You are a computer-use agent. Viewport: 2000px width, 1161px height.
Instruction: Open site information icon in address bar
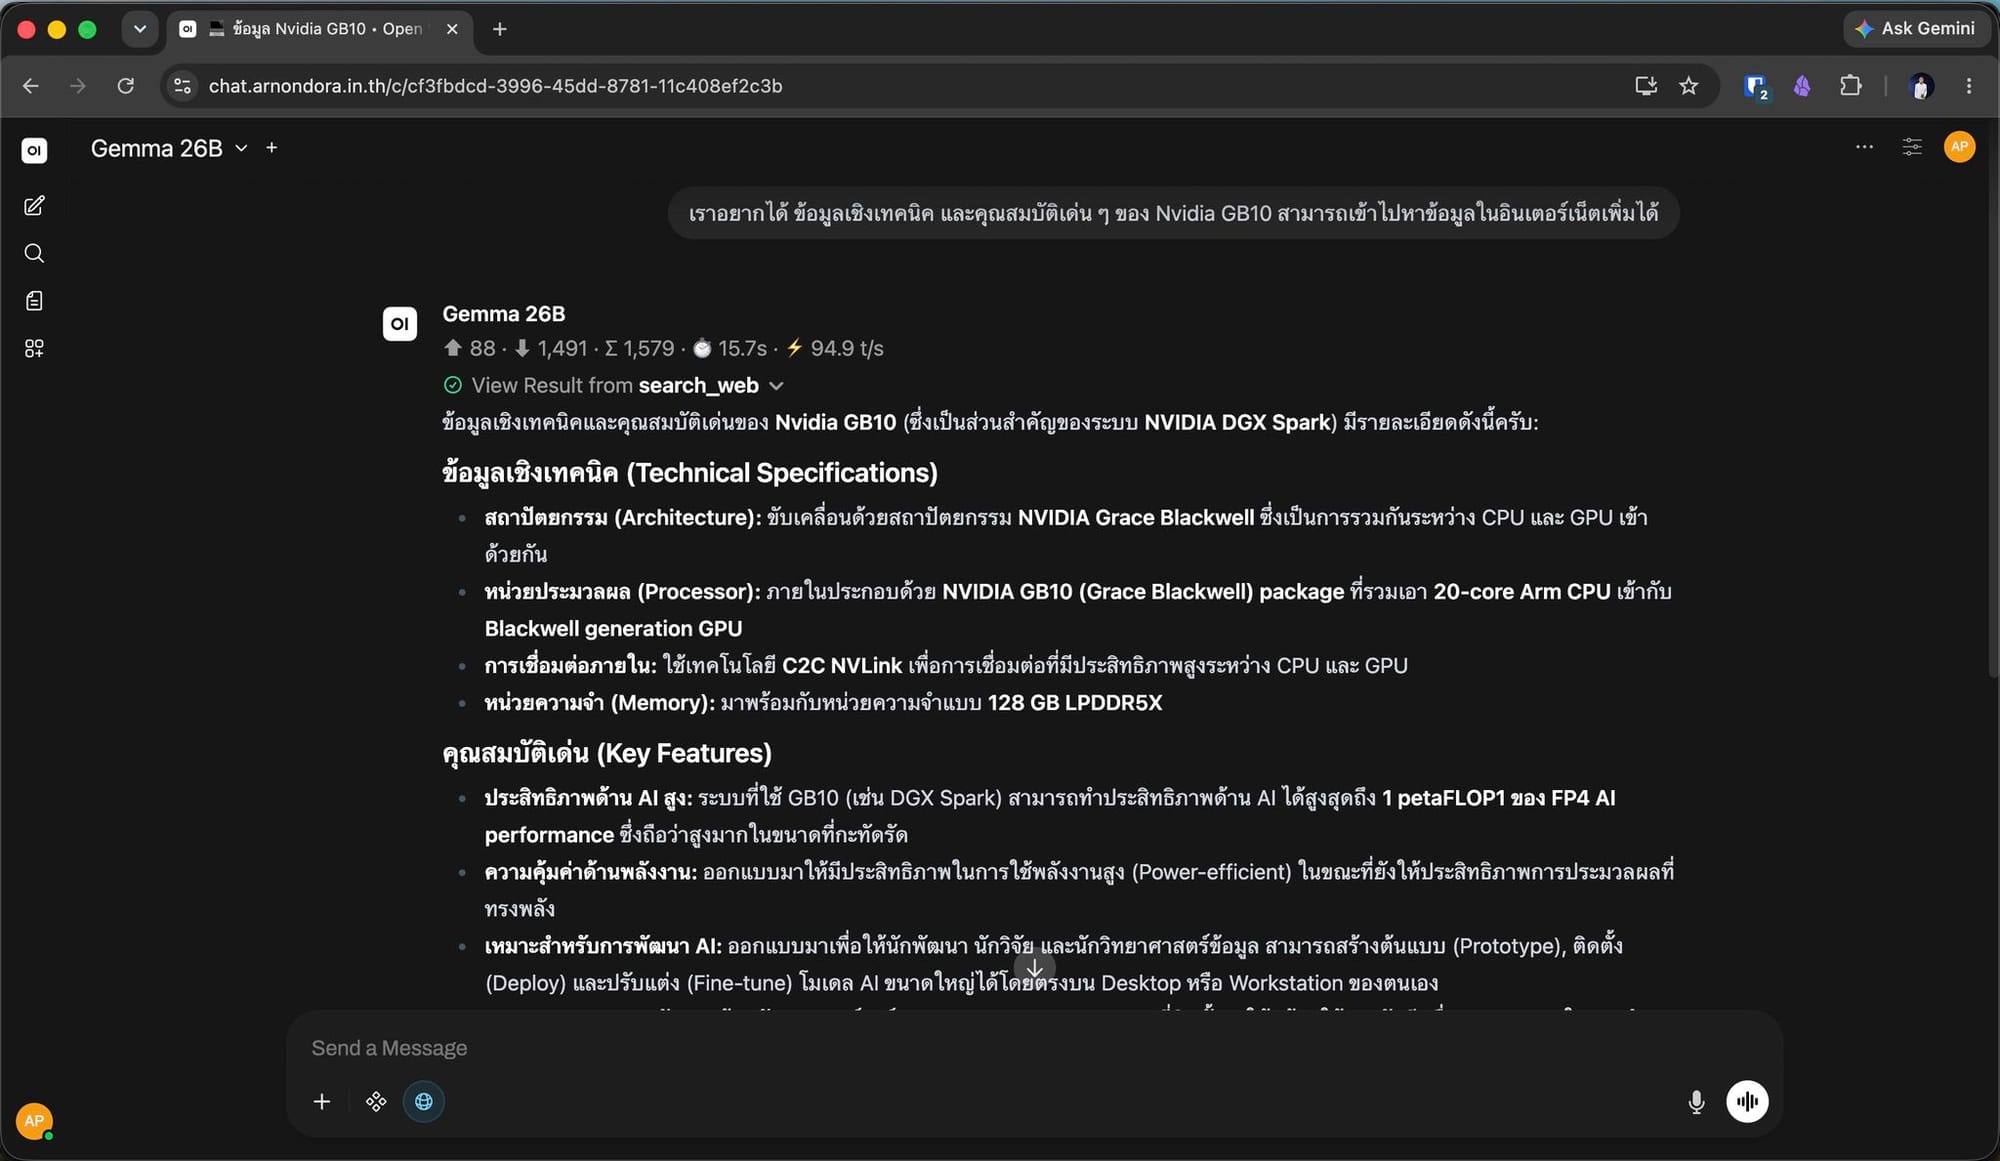[x=182, y=86]
